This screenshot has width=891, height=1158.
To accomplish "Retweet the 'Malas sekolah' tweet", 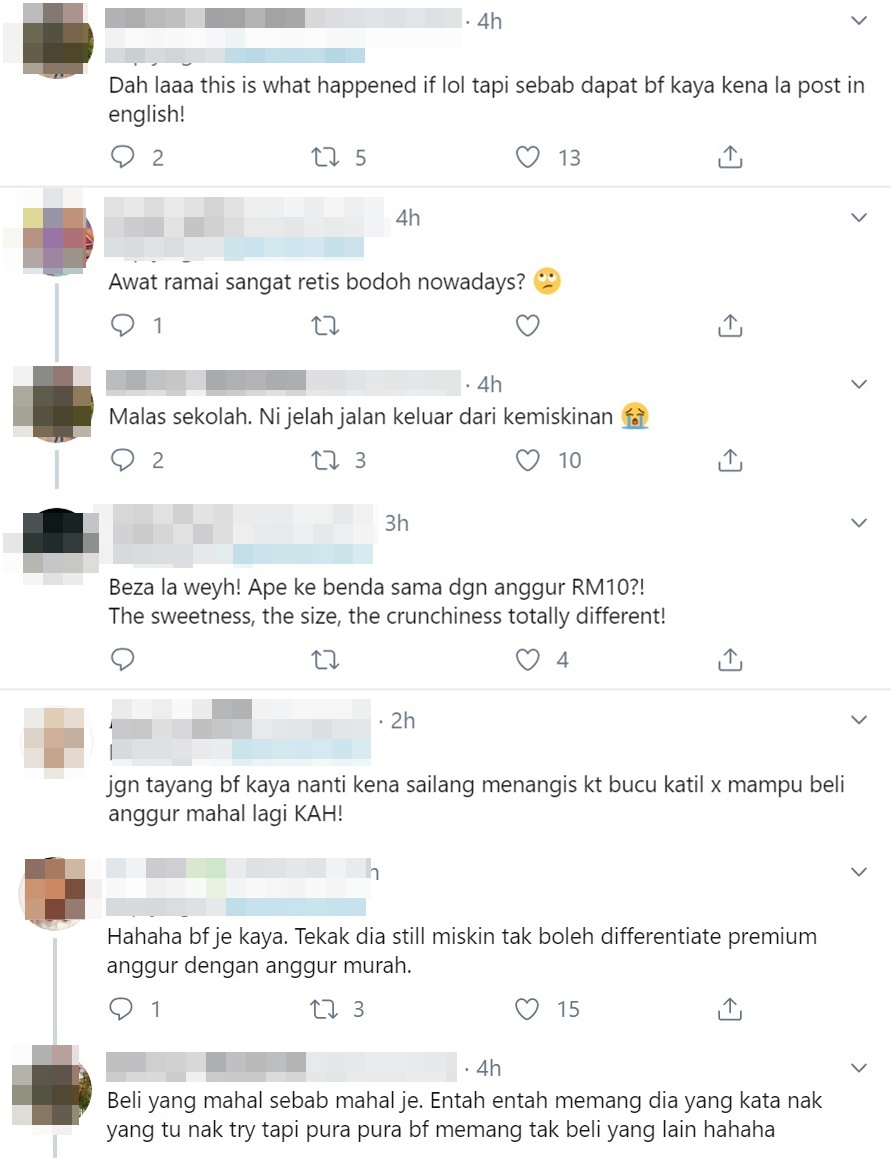I will point(325,460).
